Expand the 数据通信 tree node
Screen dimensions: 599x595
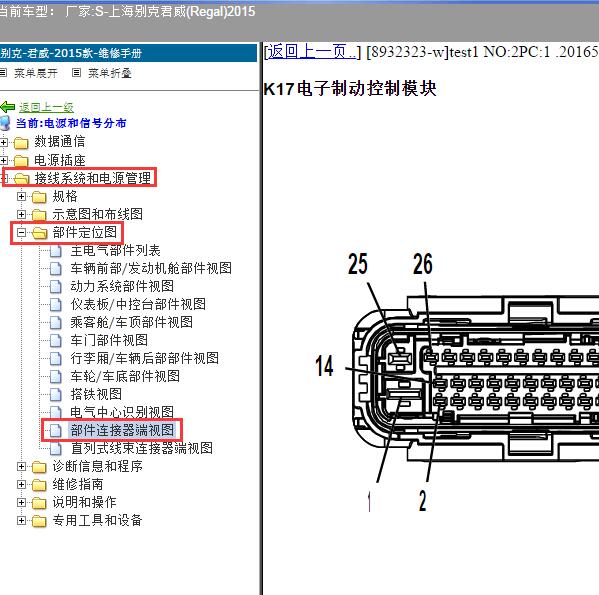pos(3,142)
